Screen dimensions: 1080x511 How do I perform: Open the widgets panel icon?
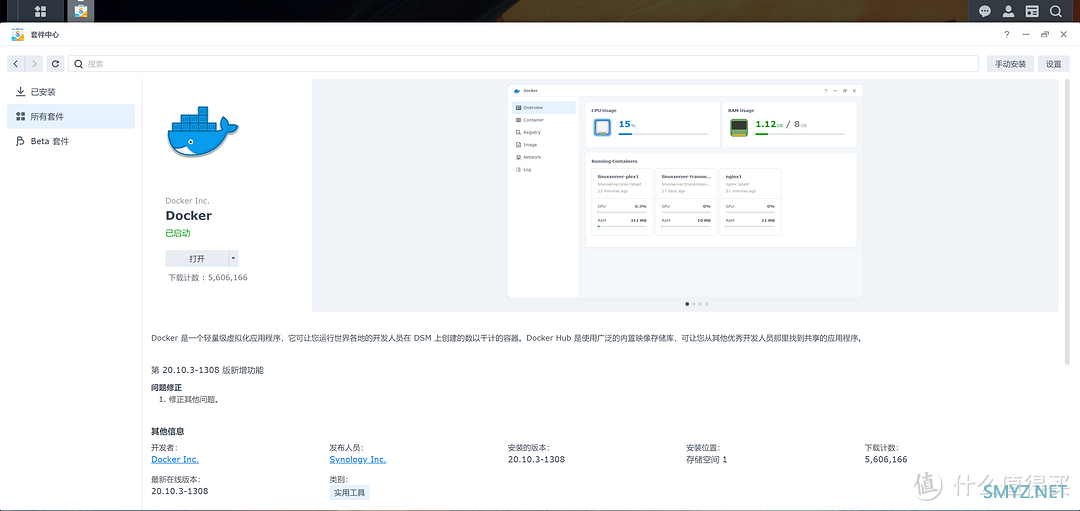(1032, 11)
